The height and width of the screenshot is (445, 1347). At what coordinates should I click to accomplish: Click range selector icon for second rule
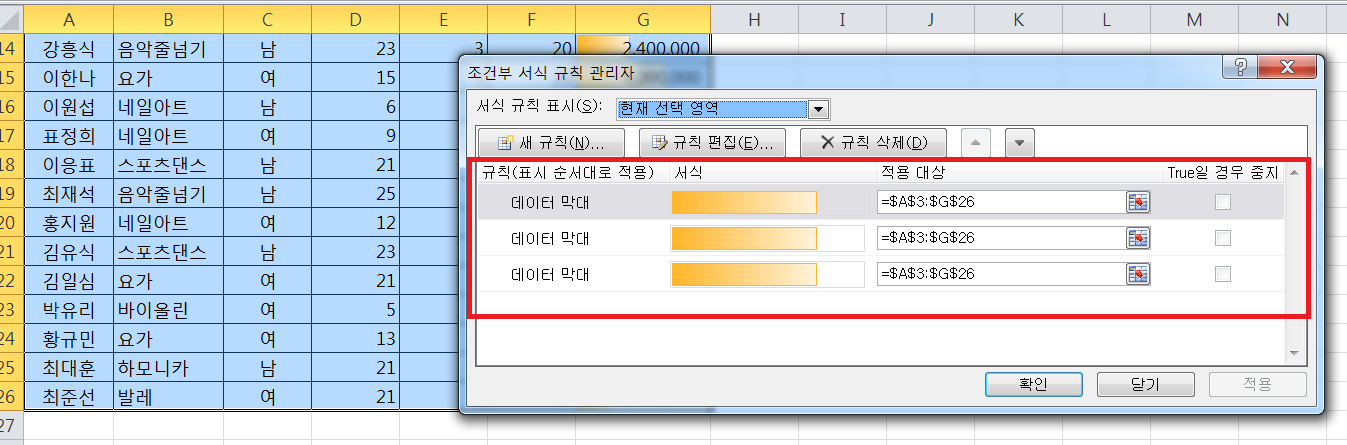[x=1137, y=238]
